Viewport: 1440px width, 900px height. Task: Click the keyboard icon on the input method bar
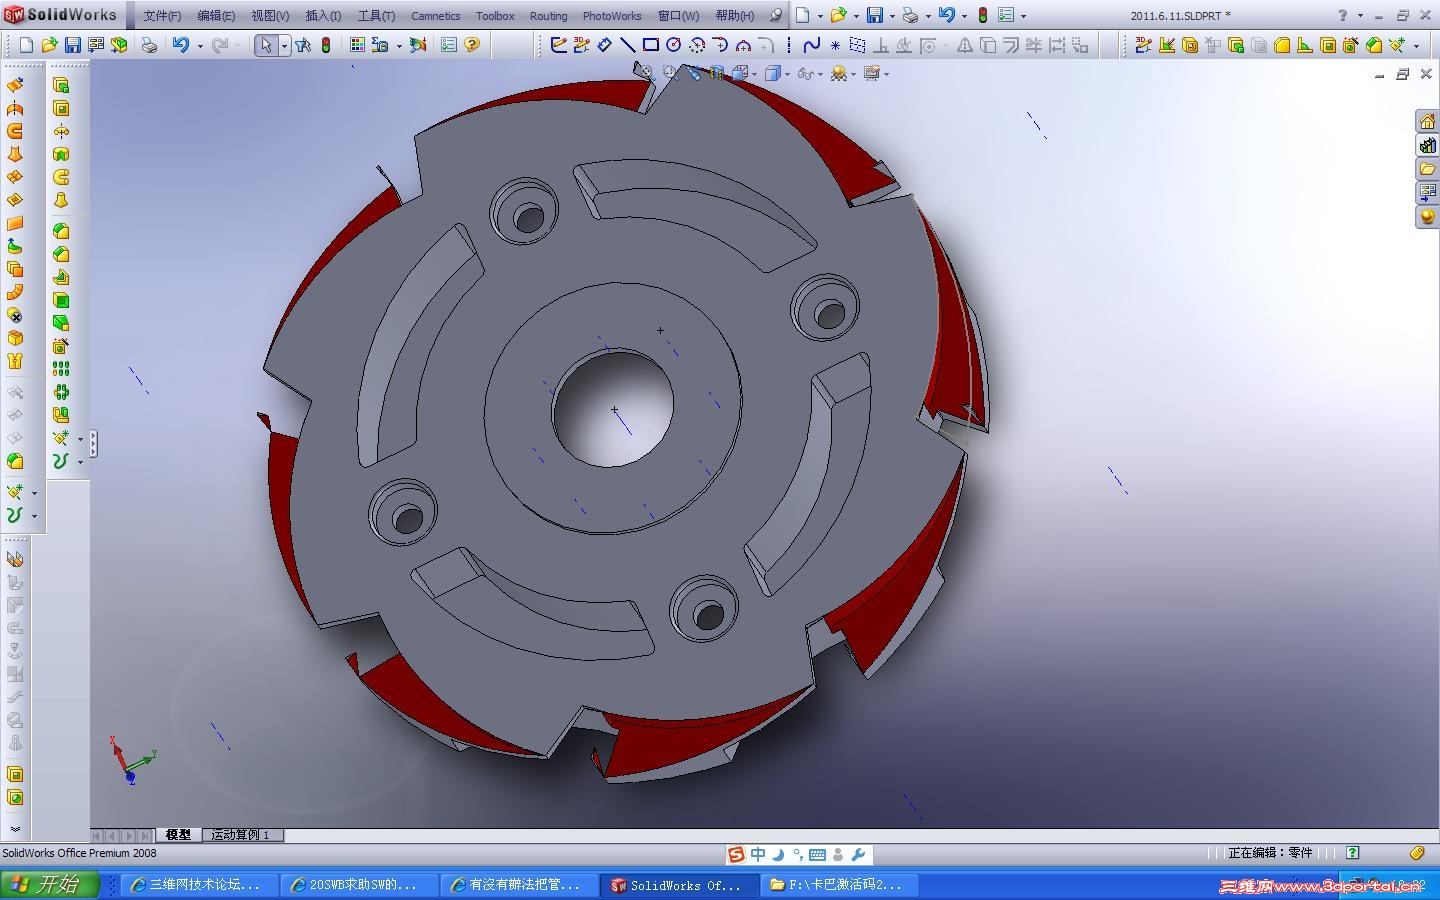point(817,854)
